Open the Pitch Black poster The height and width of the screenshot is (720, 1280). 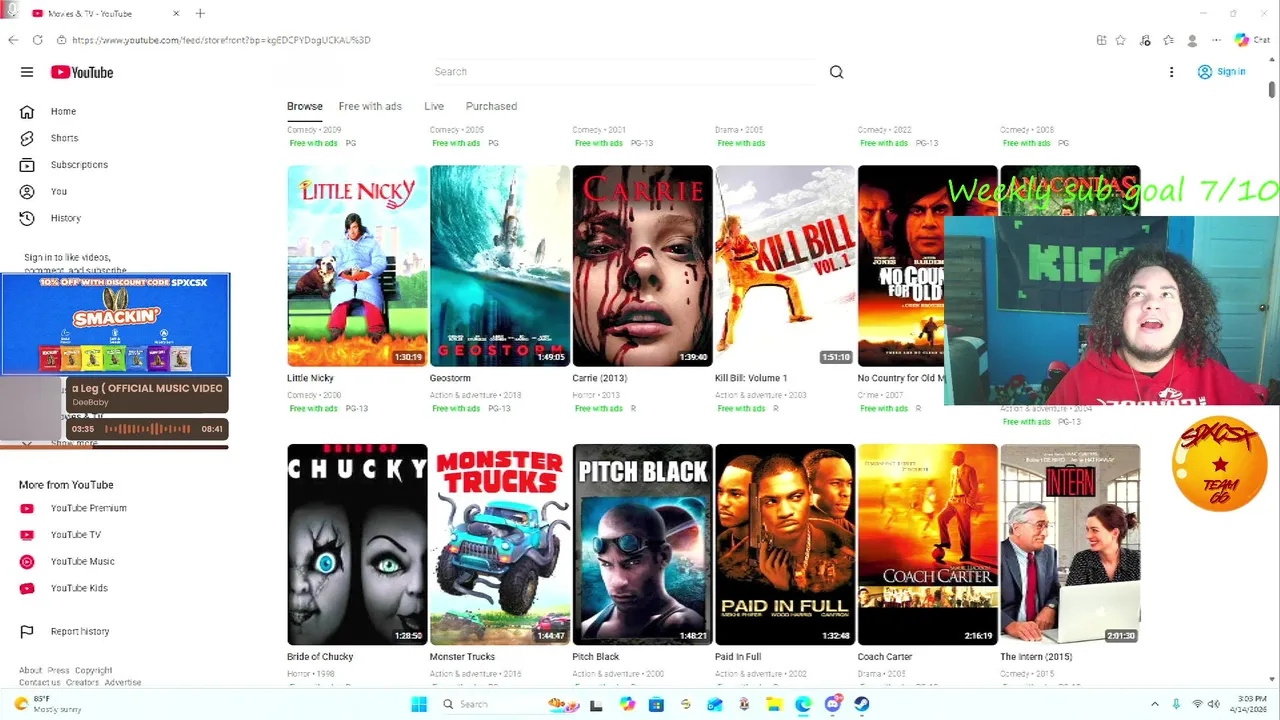pyautogui.click(x=642, y=545)
